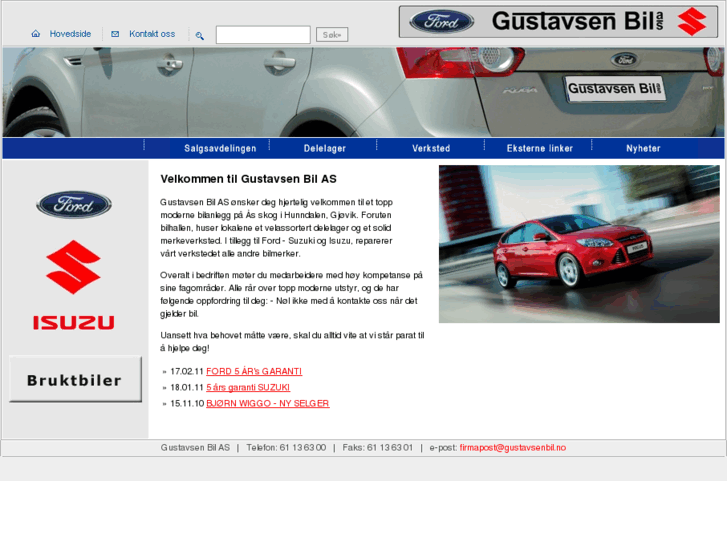Click the red Ford Focus photo
This screenshot has width=727, height=545.
pyautogui.click(x=579, y=244)
